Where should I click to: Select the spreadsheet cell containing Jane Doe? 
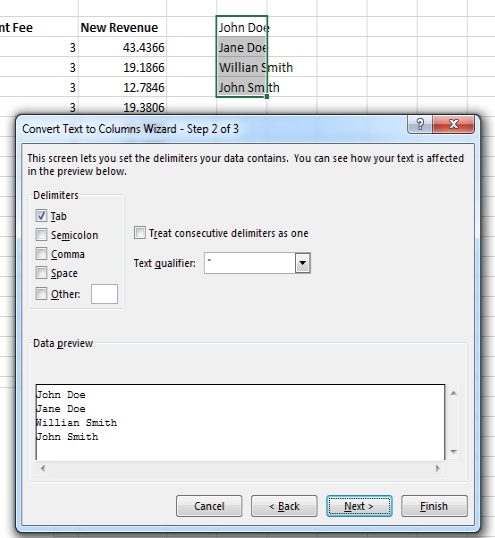242,47
